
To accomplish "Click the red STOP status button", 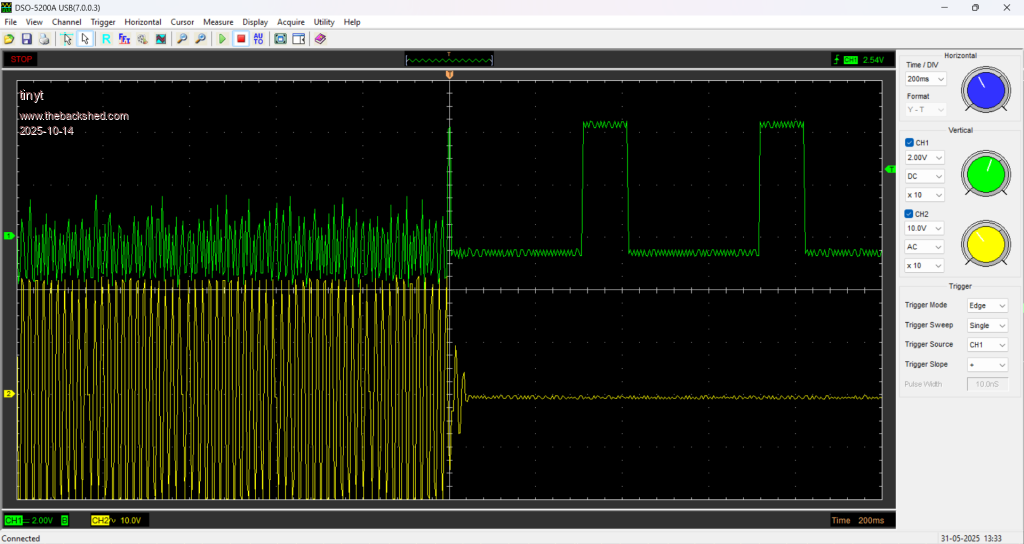I will [x=20, y=59].
